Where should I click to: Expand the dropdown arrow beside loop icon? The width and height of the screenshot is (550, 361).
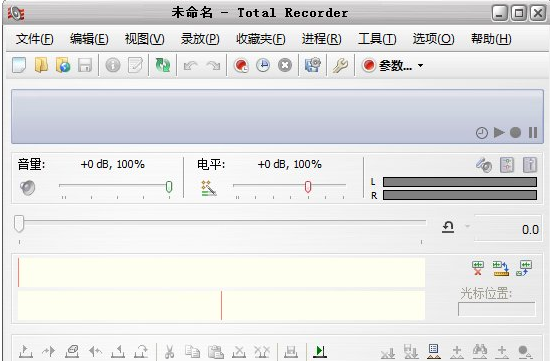click(x=467, y=226)
